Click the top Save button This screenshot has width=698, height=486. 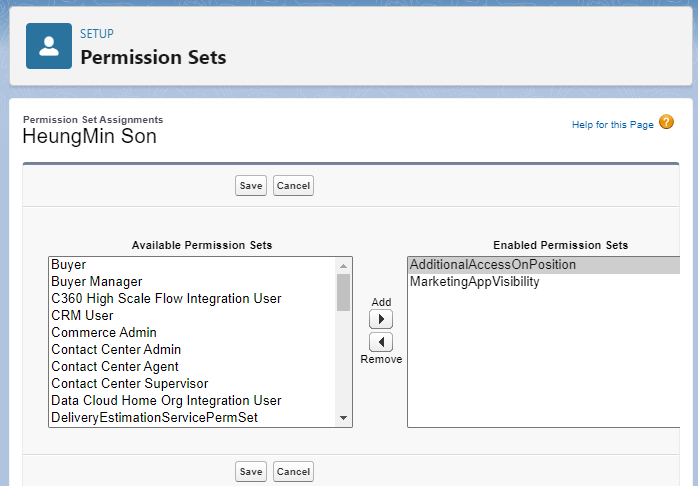pyautogui.click(x=251, y=186)
